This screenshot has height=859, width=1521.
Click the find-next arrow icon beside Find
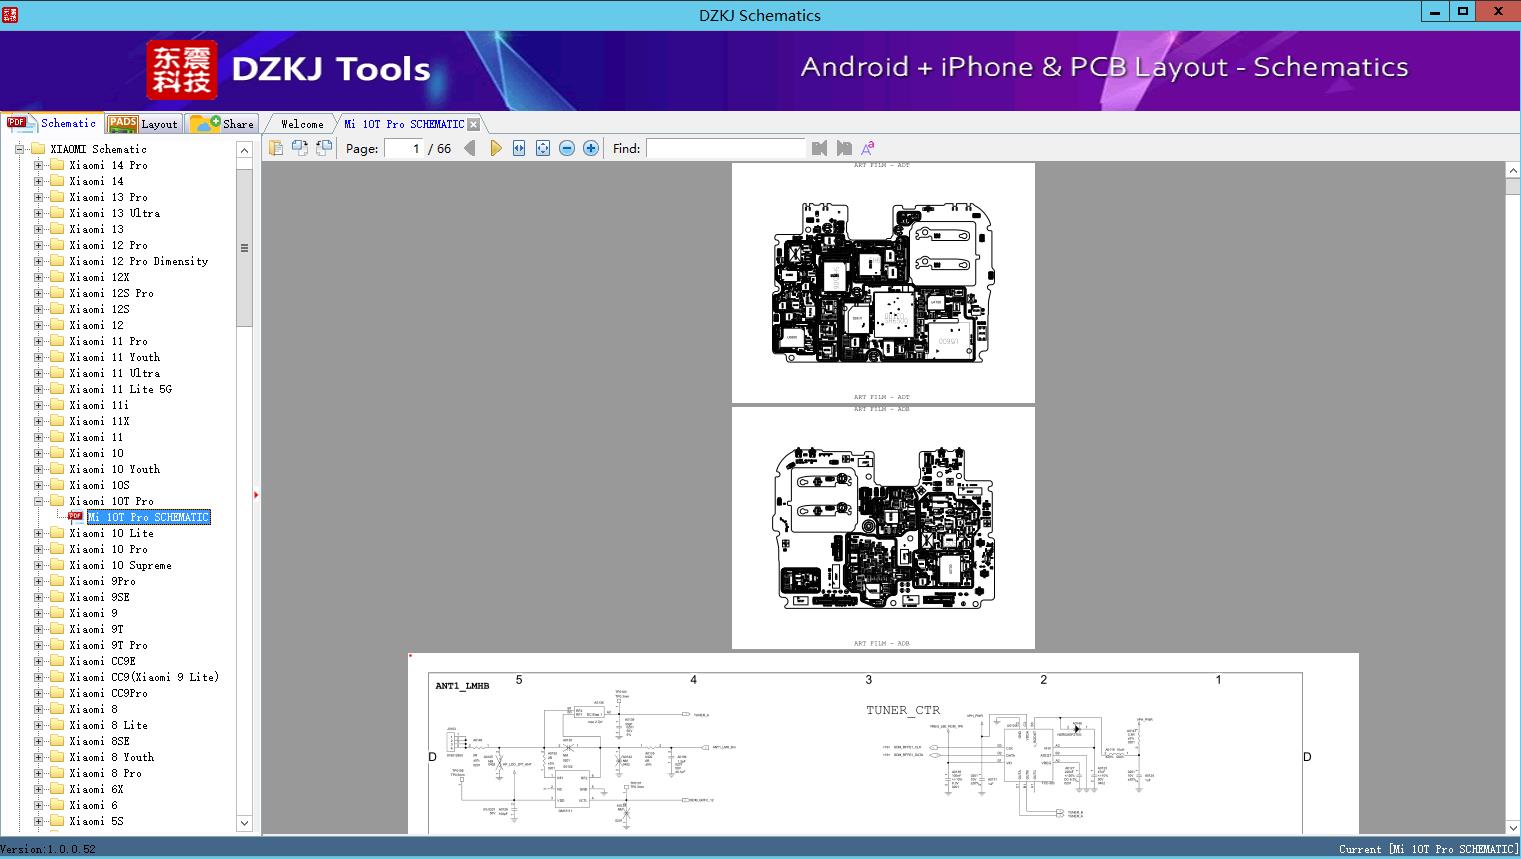[x=843, y=147]
